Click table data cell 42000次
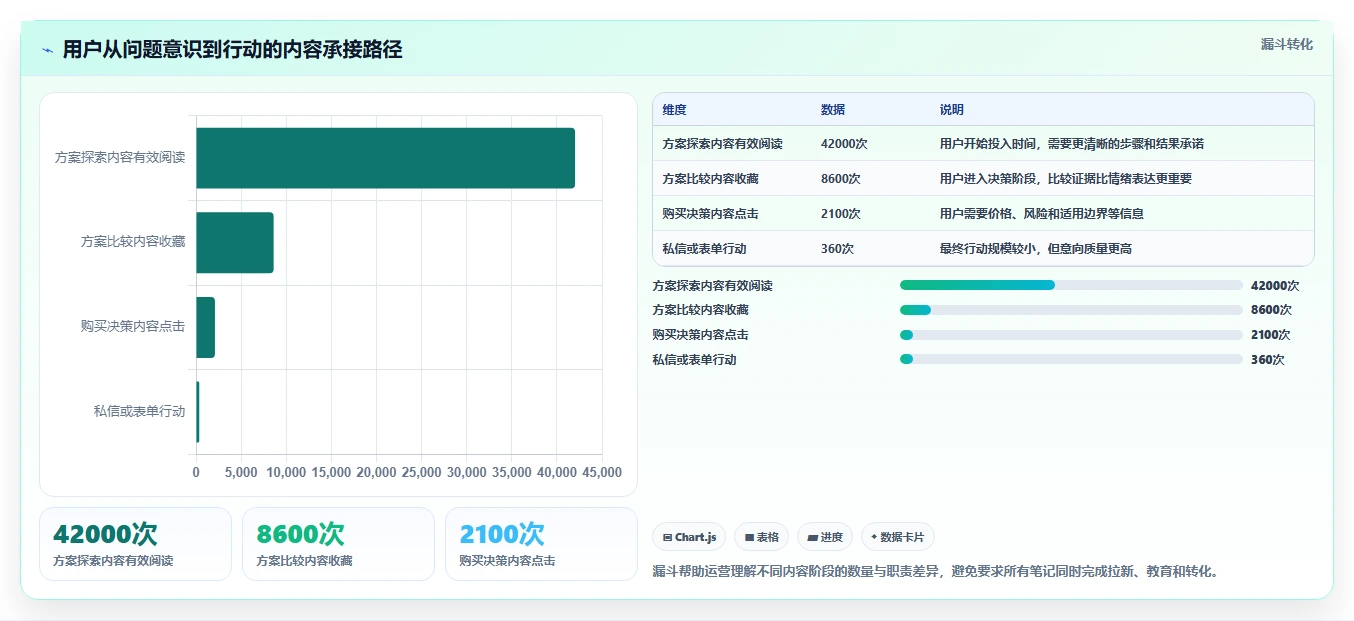The image size is (1354, 621). [x=844, y=144]
